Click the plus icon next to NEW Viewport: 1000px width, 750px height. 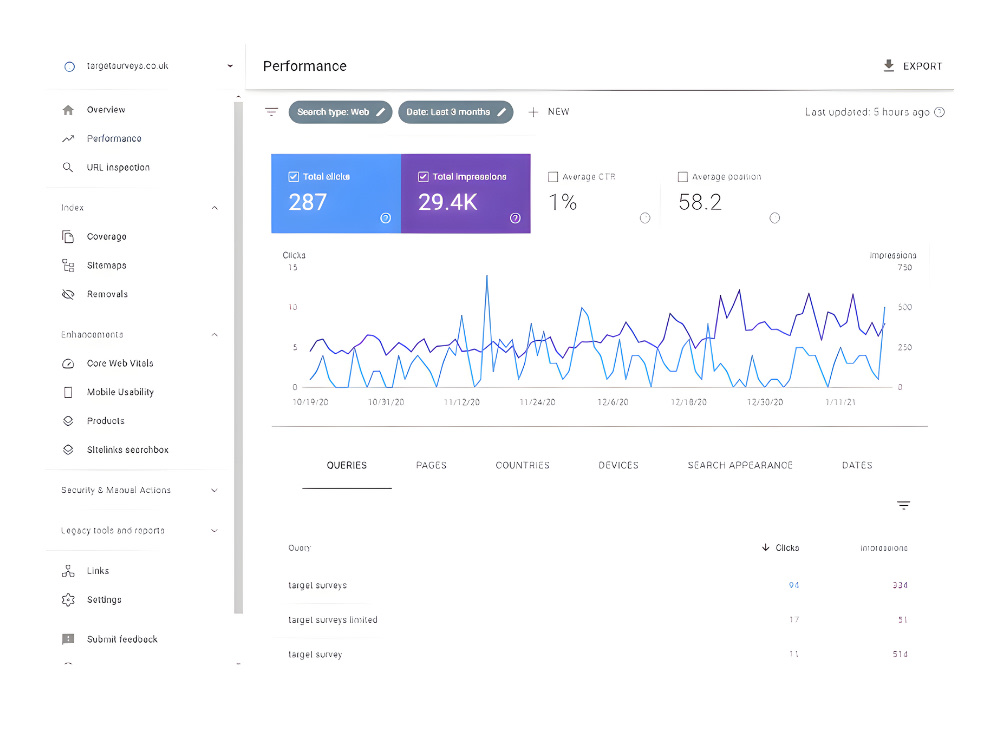point(533,112)
